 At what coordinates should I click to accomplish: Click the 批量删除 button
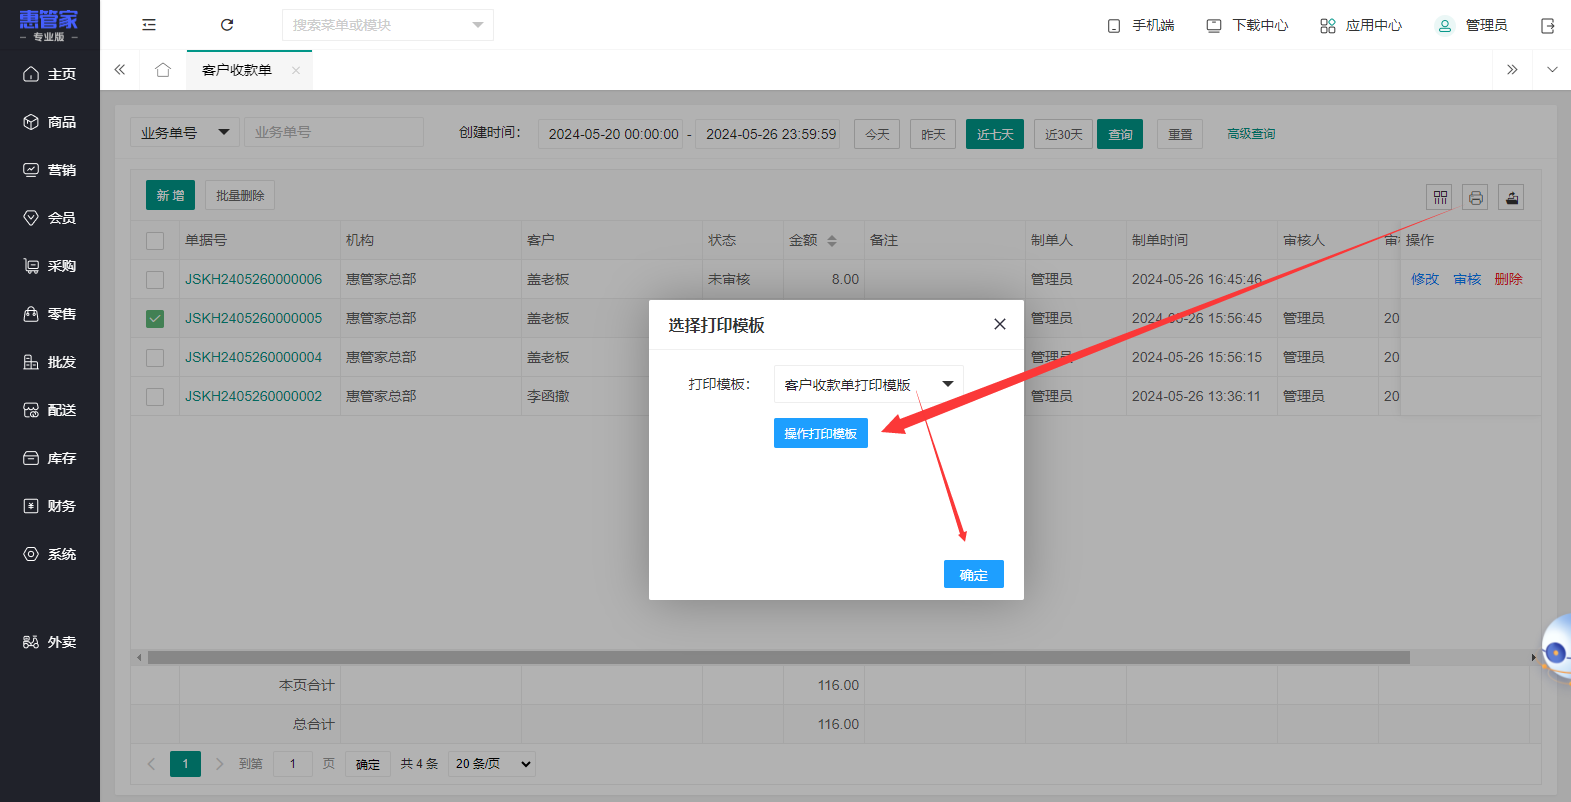tap(240, 196)
